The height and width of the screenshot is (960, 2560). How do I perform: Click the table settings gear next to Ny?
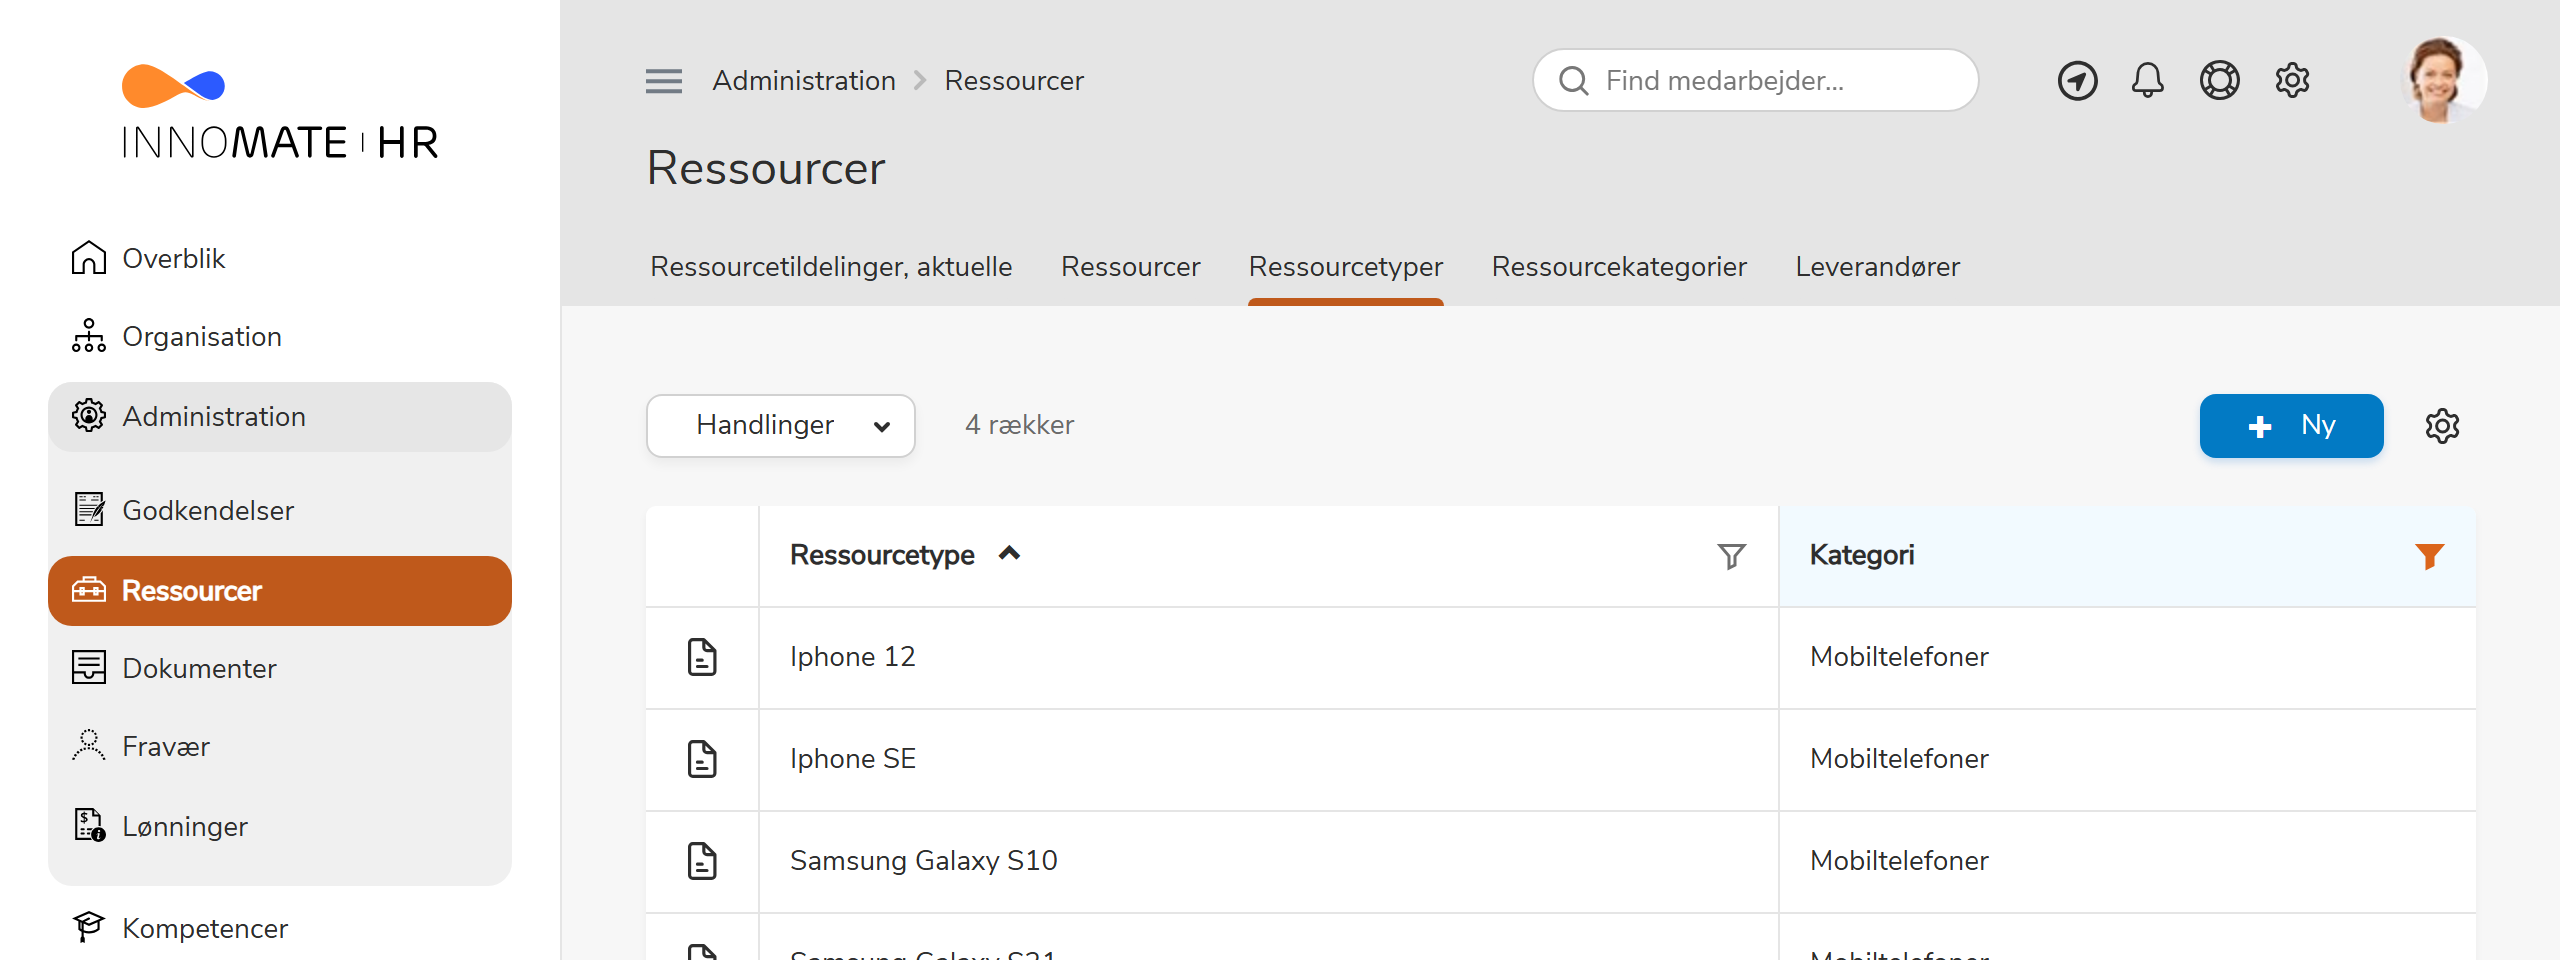tap(2442, 426)
